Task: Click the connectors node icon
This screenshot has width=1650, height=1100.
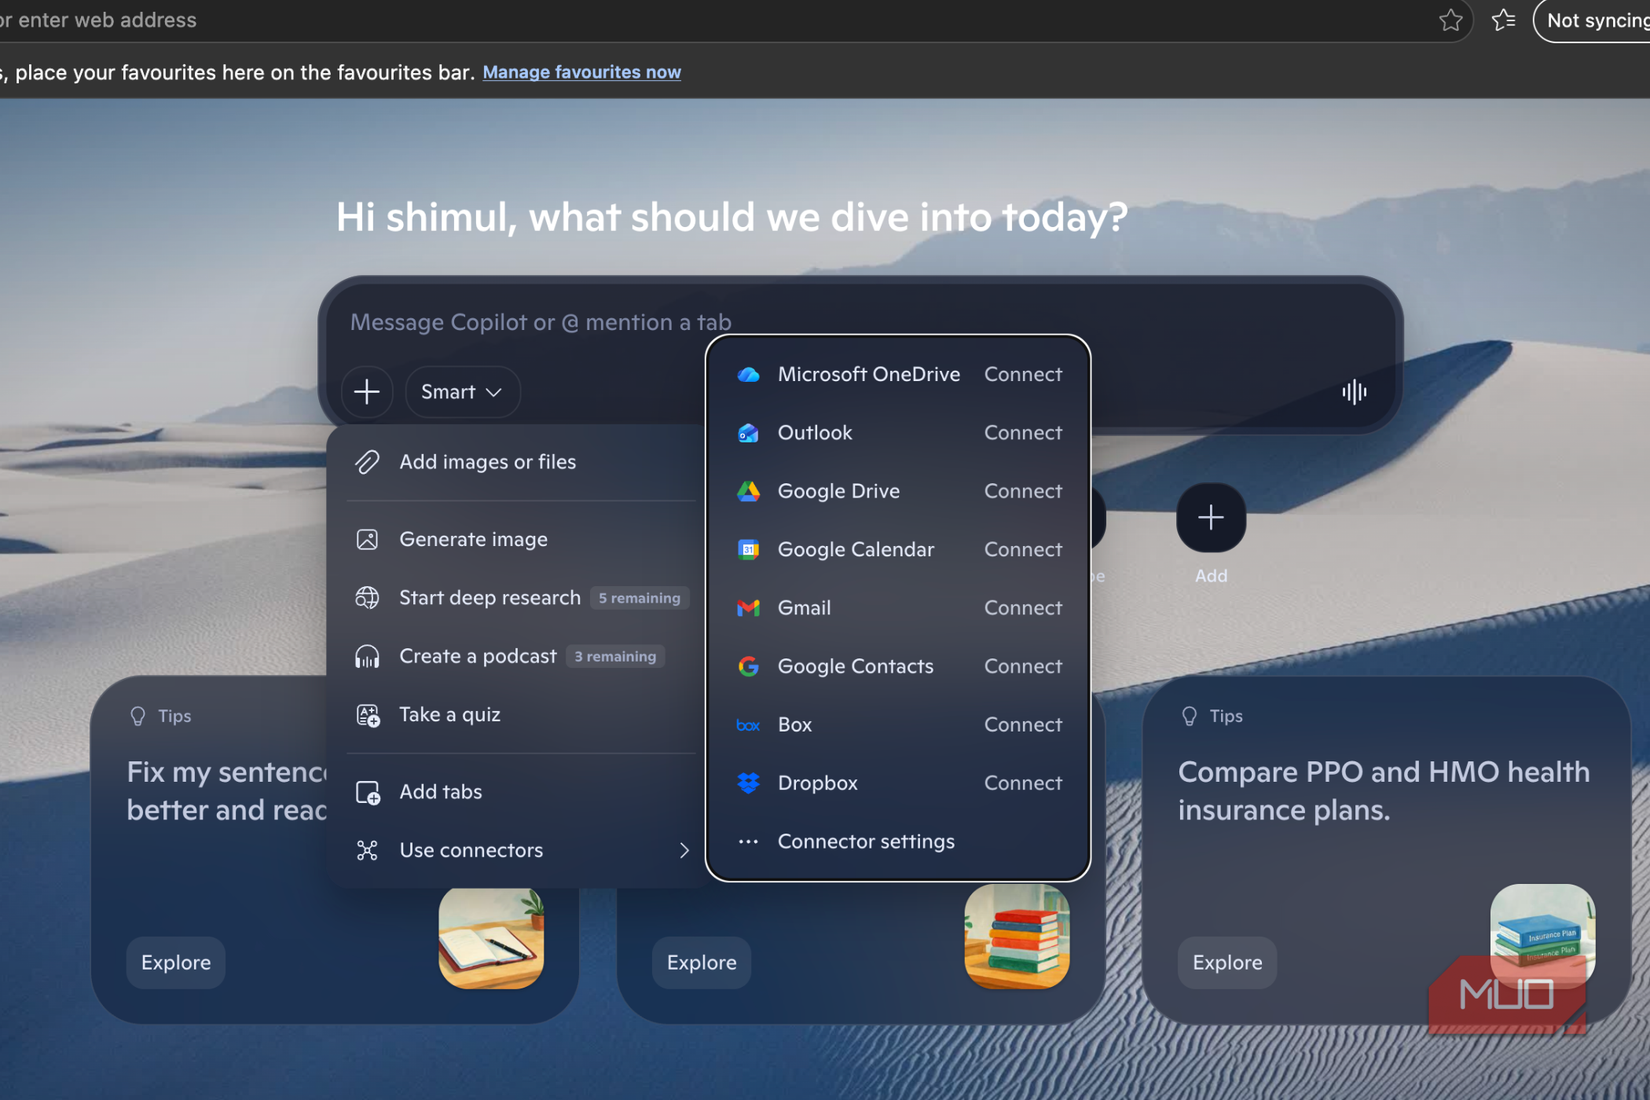Action: tap(367, 850)
